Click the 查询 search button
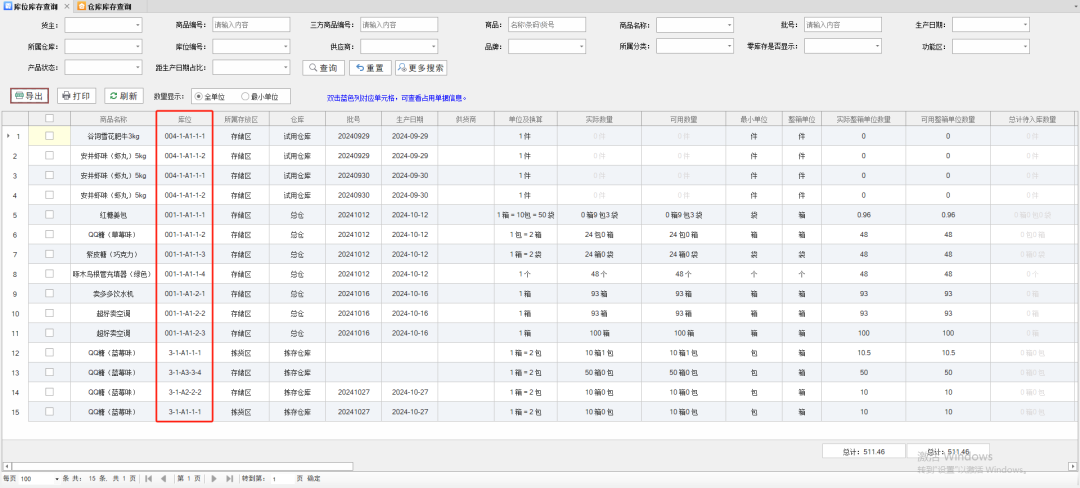 323,68
